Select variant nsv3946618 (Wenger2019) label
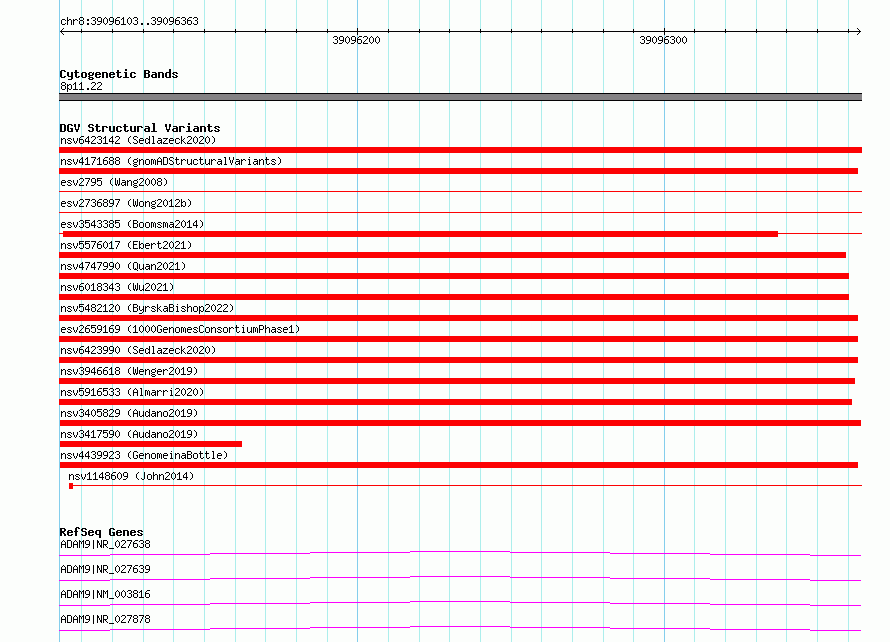Image resolution: width=890 pixels, height=642 pixels. click(x=129, y=371)
